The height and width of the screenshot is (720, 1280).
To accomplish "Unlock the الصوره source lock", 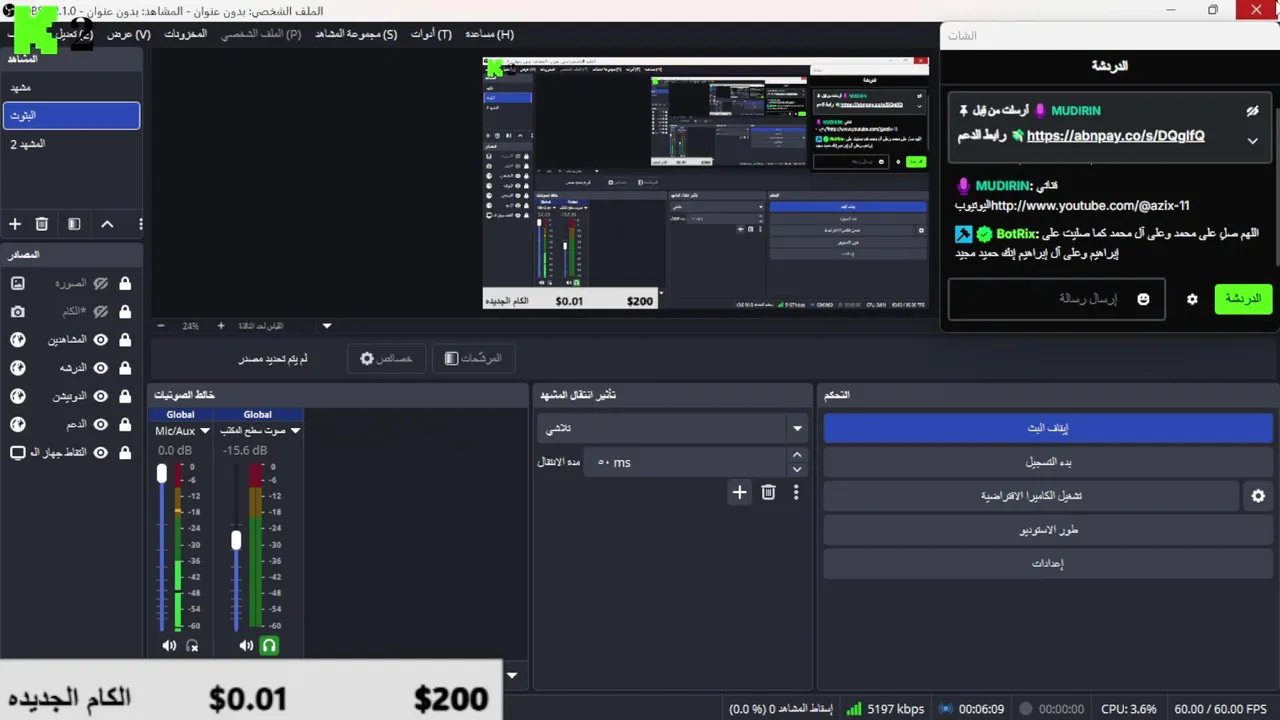I will point(125,284).
